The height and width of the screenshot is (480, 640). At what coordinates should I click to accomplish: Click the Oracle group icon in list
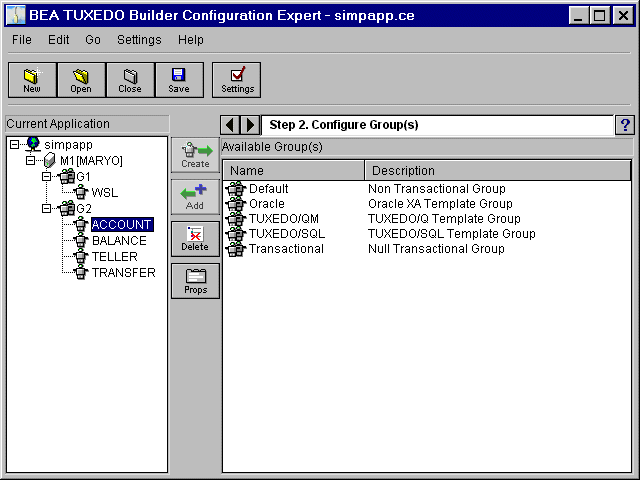click(x=236, y=204)
